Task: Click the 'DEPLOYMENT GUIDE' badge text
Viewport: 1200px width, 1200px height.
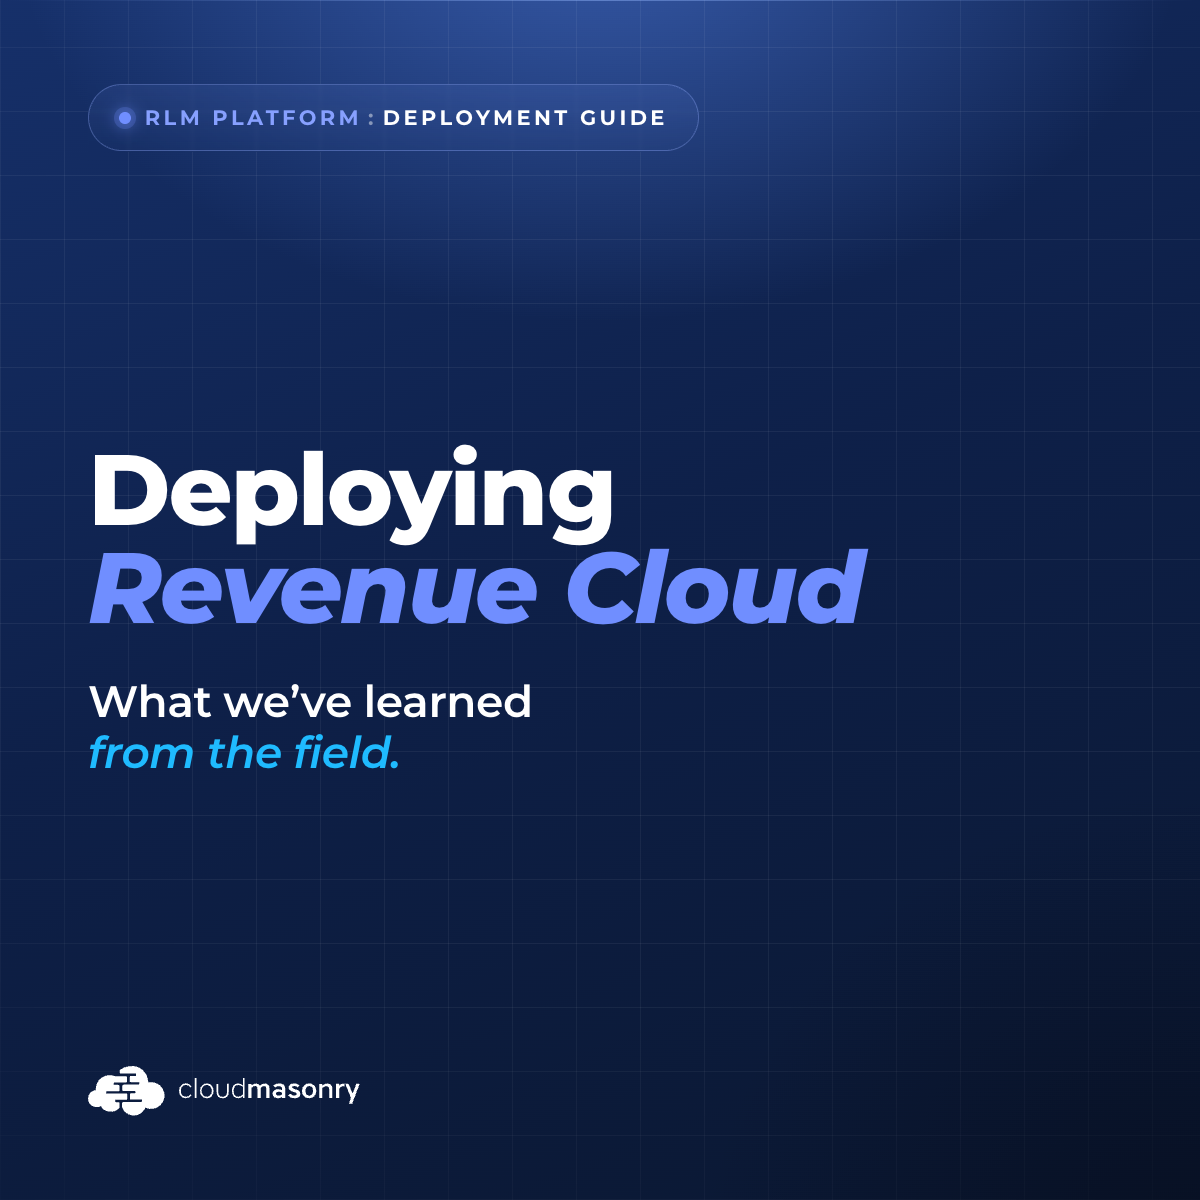Action: pos(524,118)
